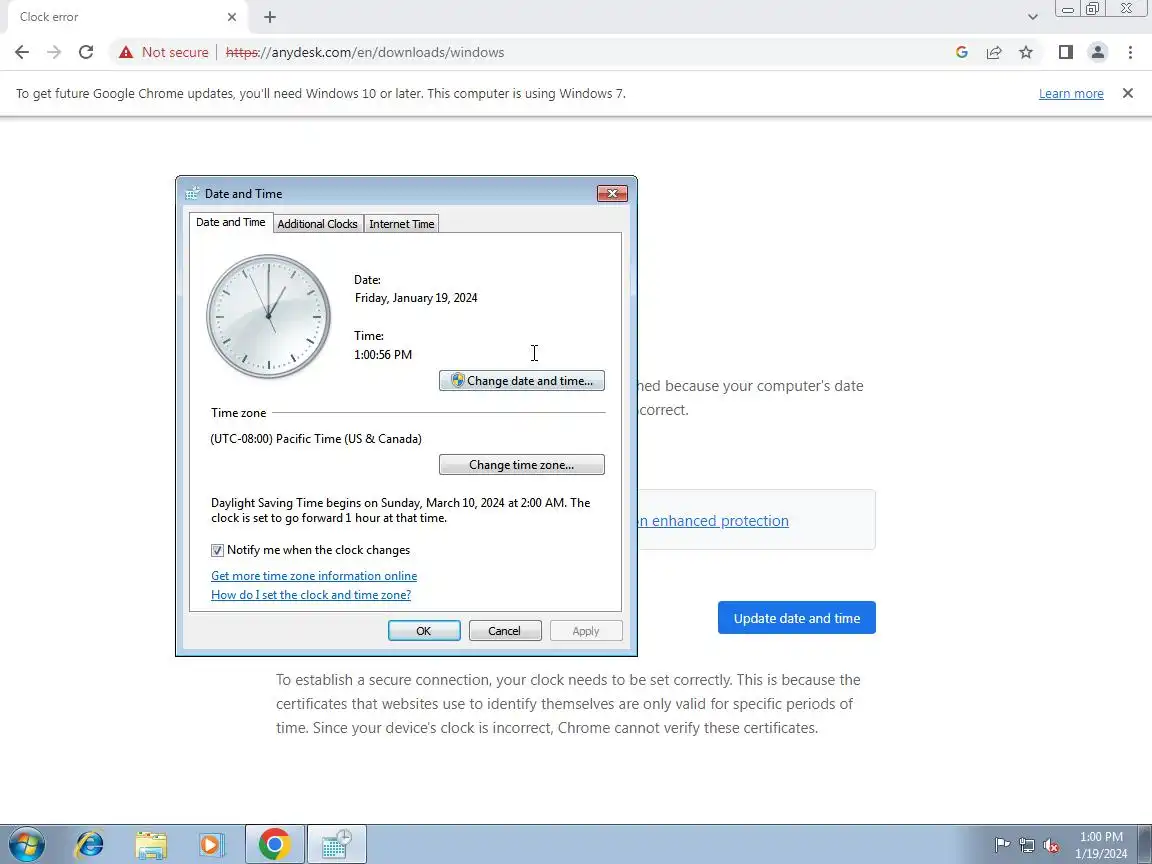Close the Date and Time dialog

(612, 193)
